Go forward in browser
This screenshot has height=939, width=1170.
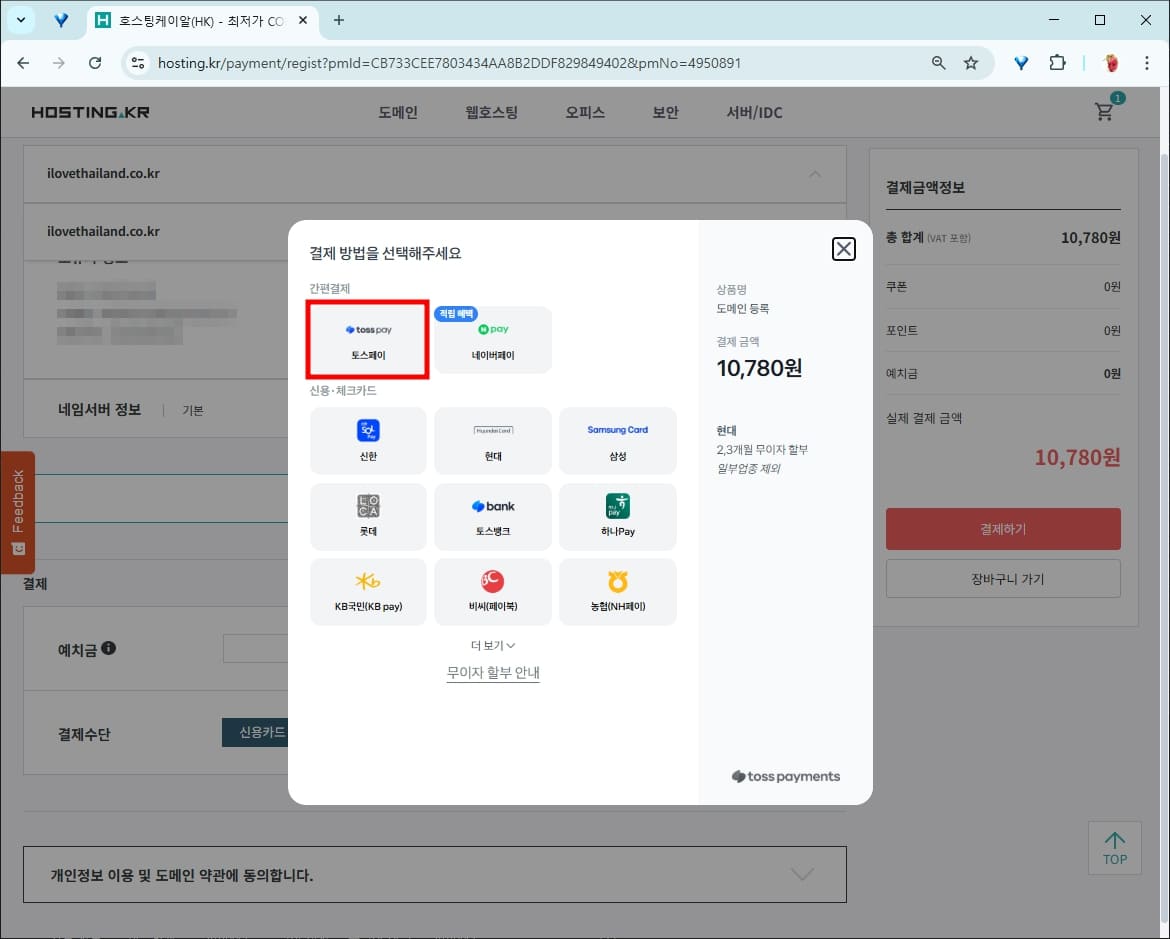pyautogui.click(x=59, y=63)
